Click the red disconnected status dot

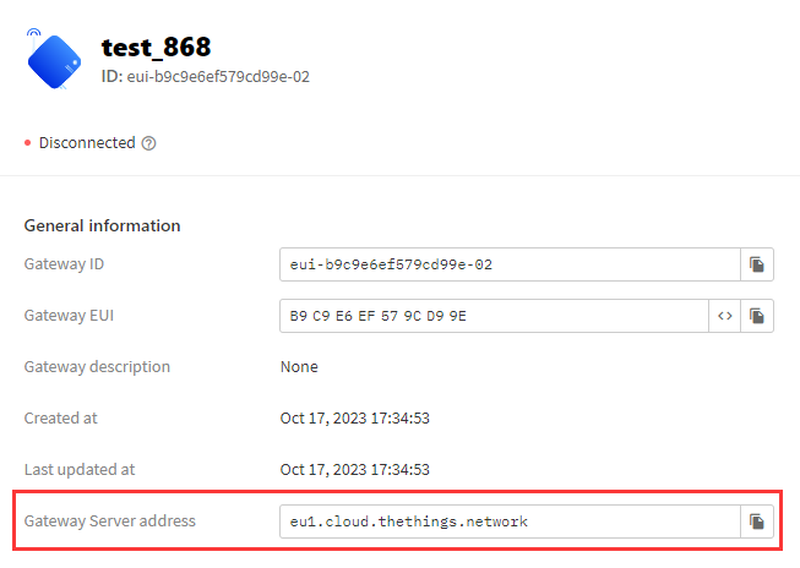pos(28,144)
